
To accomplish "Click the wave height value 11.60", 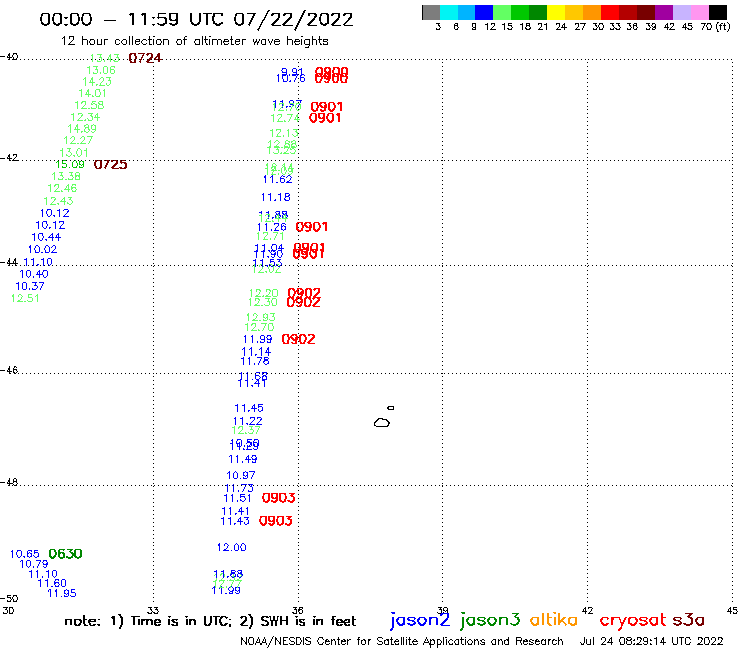I will (x=52, y=583).
